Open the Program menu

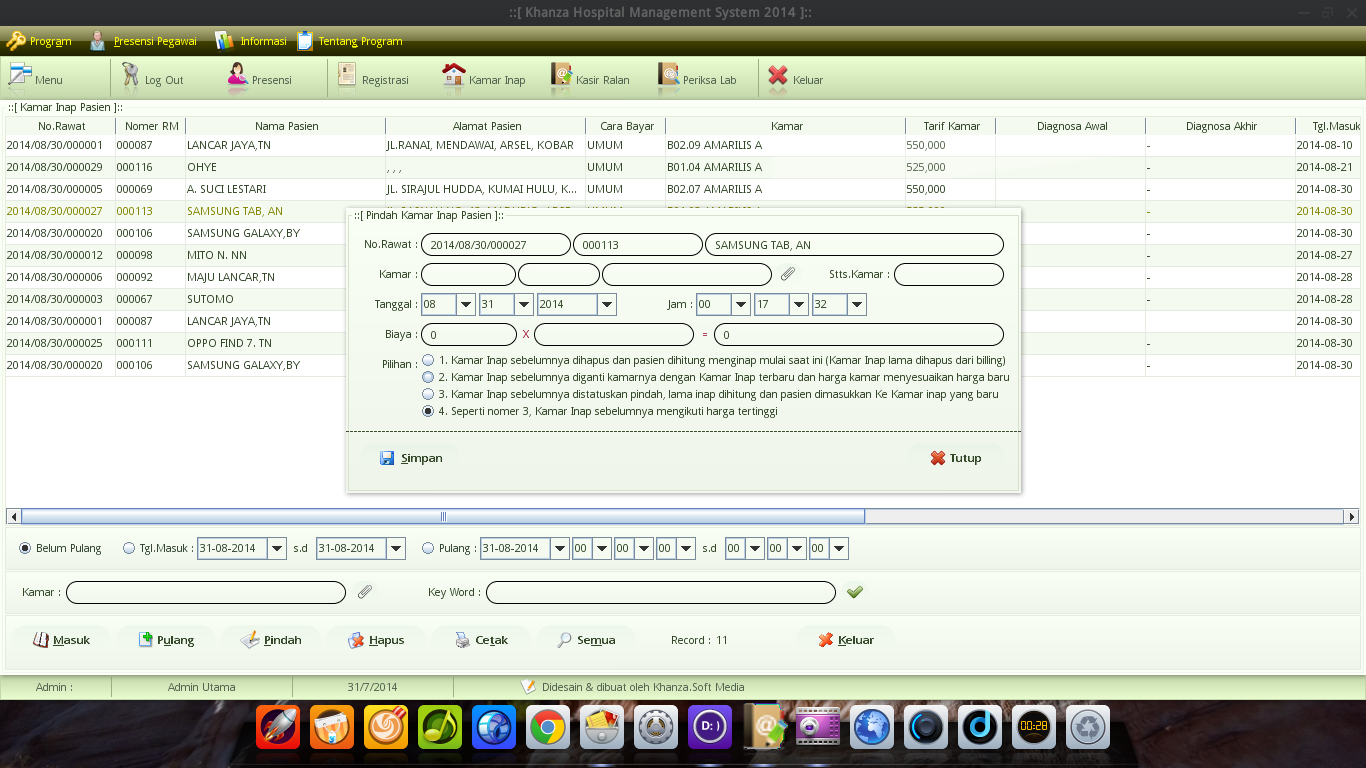coord(39,41)
